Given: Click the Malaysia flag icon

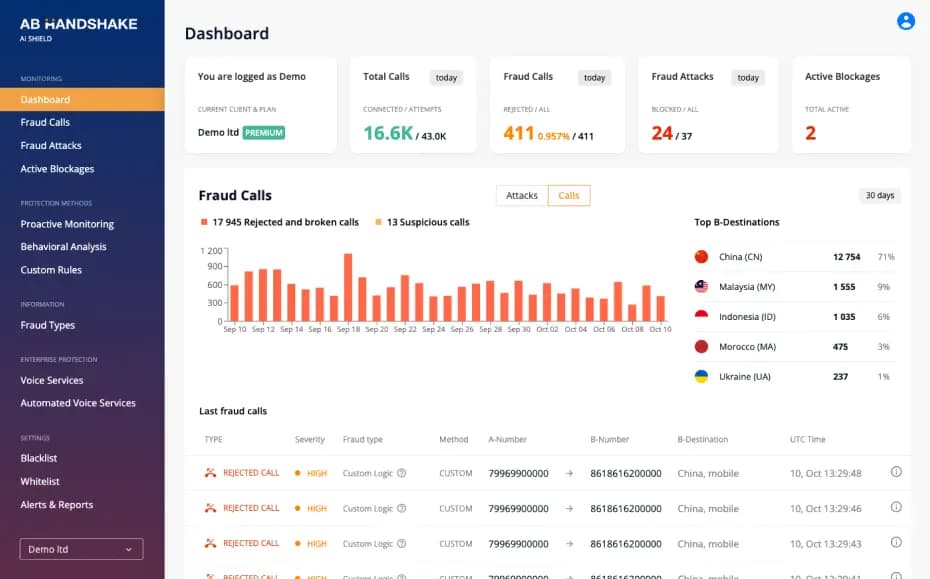Looking at the screenshot, I should click(701, 287).
